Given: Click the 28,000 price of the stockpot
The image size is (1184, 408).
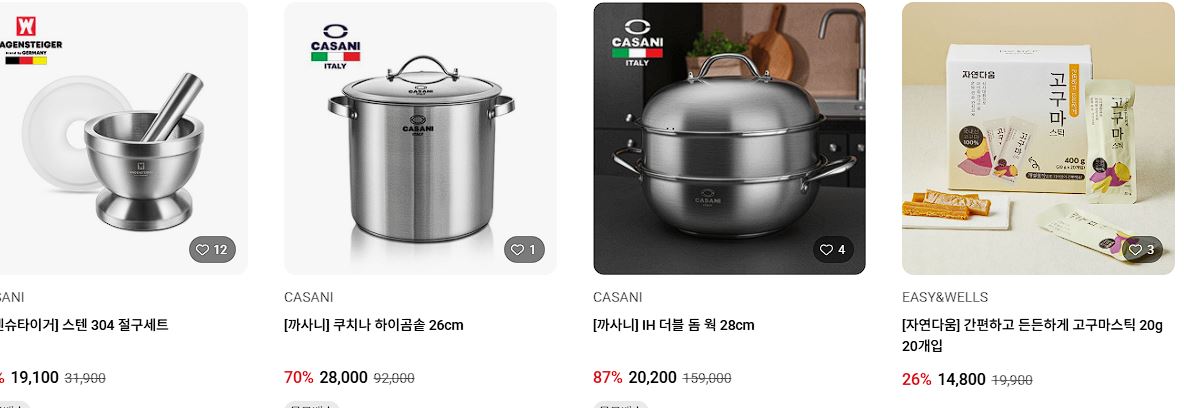Looking at the screenshot, I should (x=344, y=377).
